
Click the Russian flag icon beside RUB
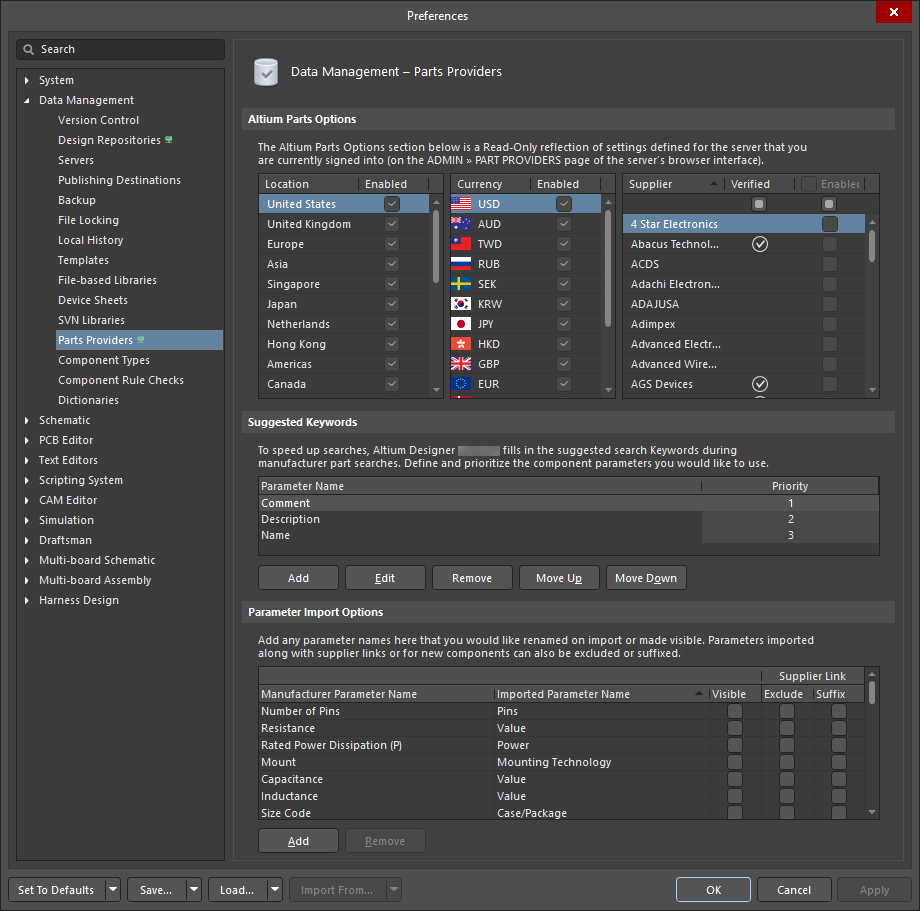460,264
